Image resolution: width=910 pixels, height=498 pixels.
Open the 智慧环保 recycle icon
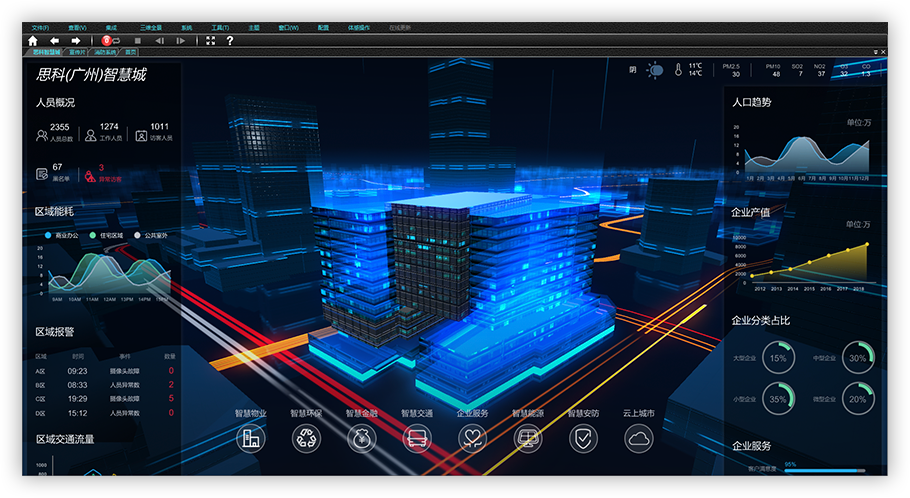click(306, 438)
